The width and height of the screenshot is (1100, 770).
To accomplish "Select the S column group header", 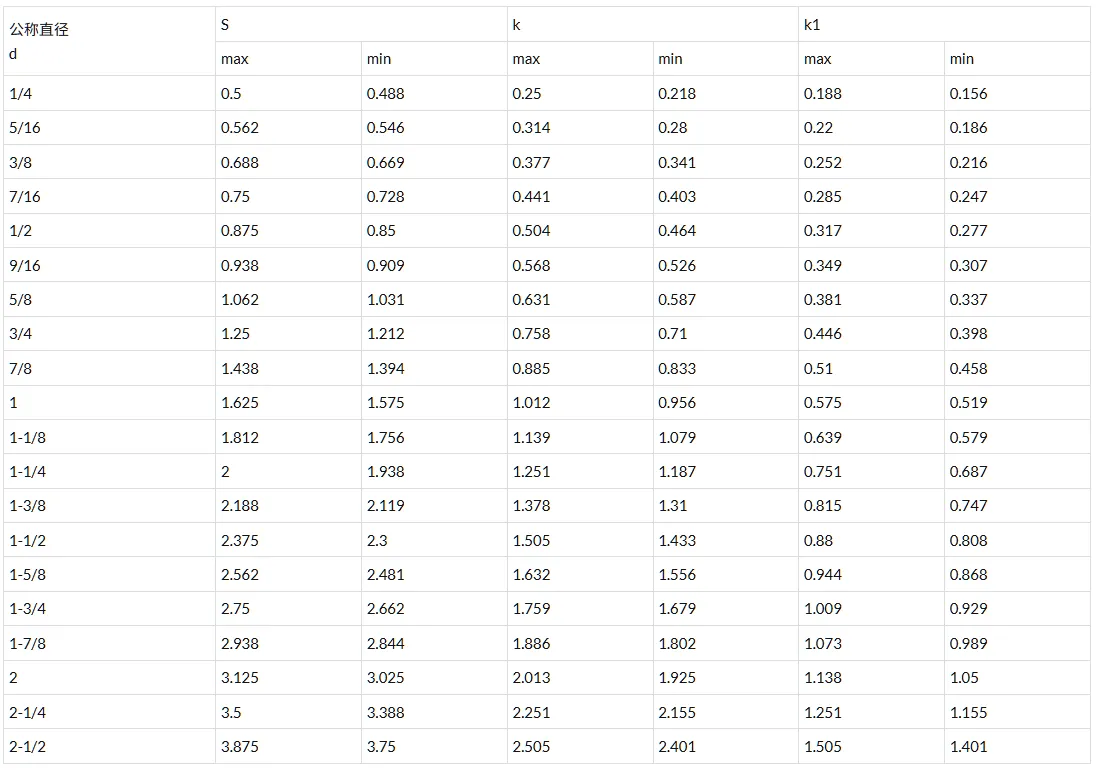I will (361, 25).
